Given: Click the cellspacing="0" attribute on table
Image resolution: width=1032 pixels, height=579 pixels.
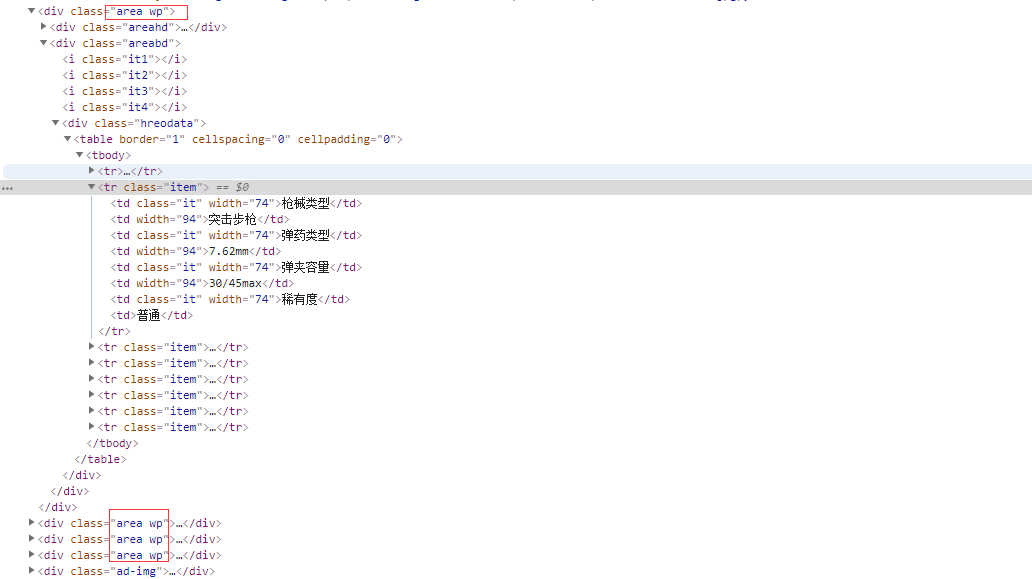Looking at the screenshot, I should coord(241,139).
